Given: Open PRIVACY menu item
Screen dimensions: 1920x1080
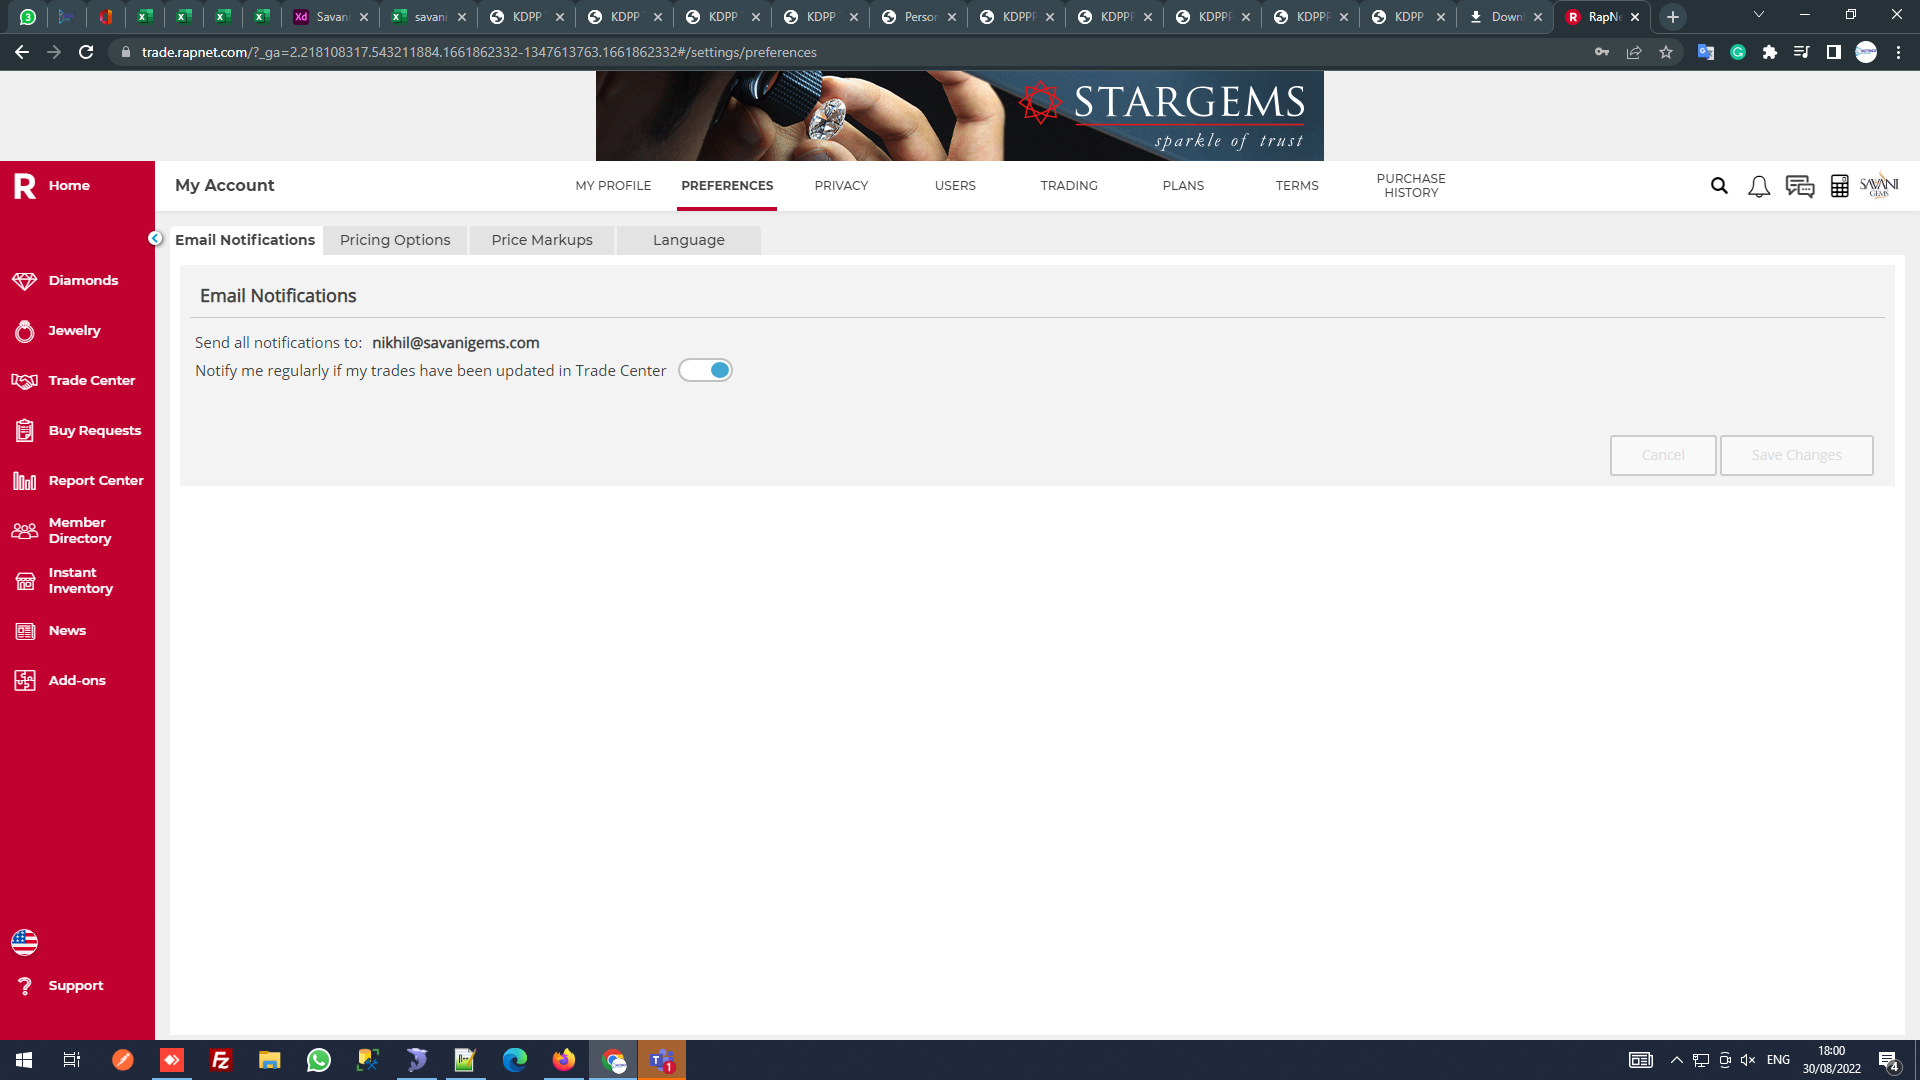Looking at the screenshot, I should [841, 186].
